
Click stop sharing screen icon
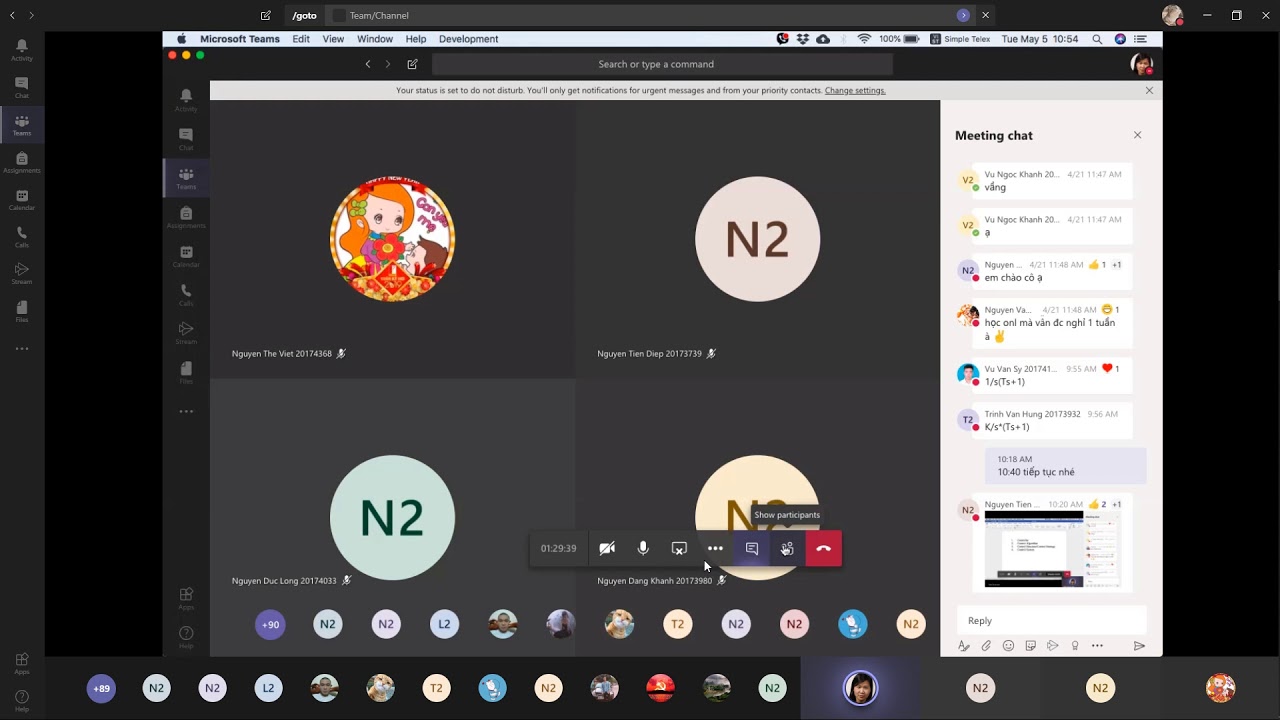pyautogui.click(x=679, y=548)
